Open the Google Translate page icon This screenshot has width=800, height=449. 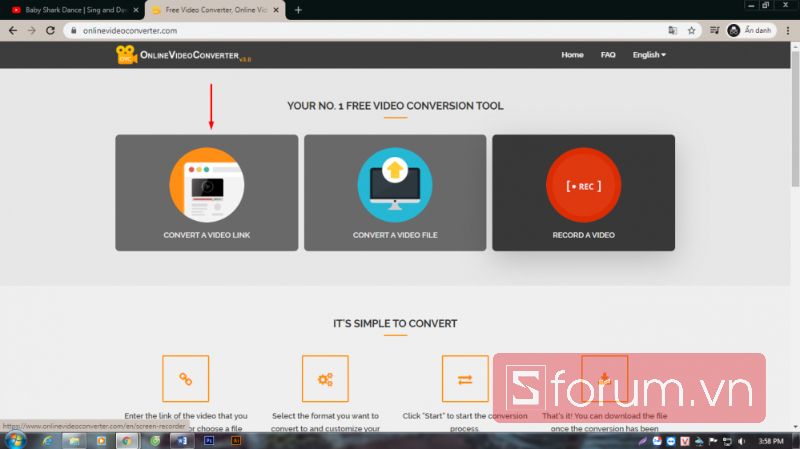click(x=672, y=31)
